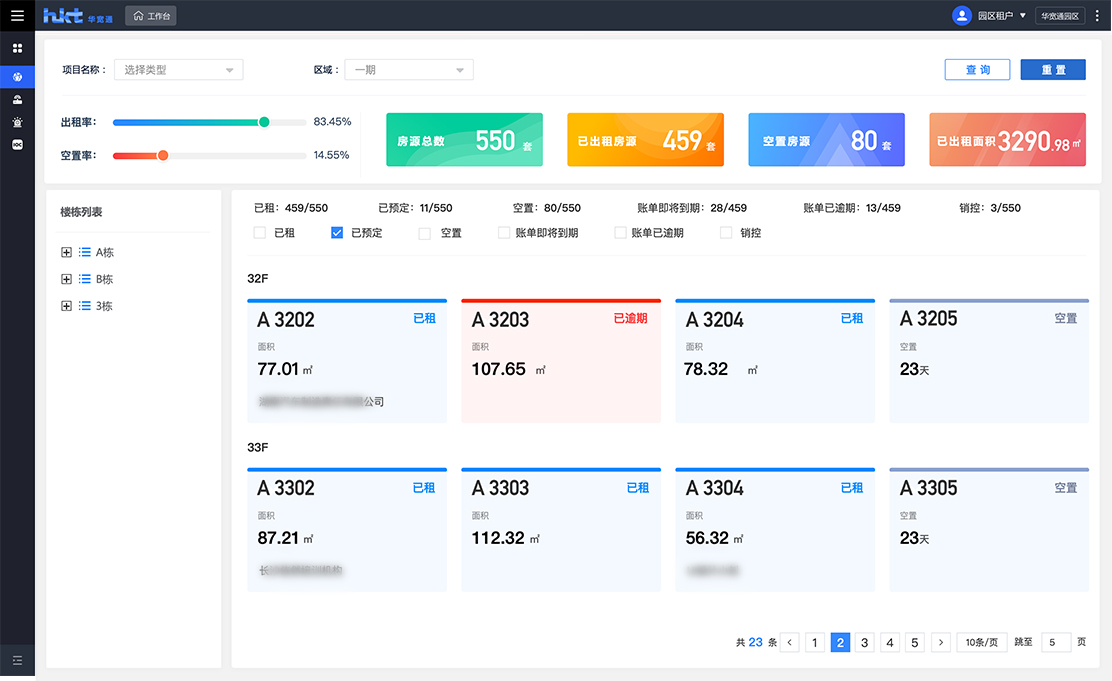Open room card A 3204
The height and width of the screenshot is (681, 1112).
[x=775, y=361]
